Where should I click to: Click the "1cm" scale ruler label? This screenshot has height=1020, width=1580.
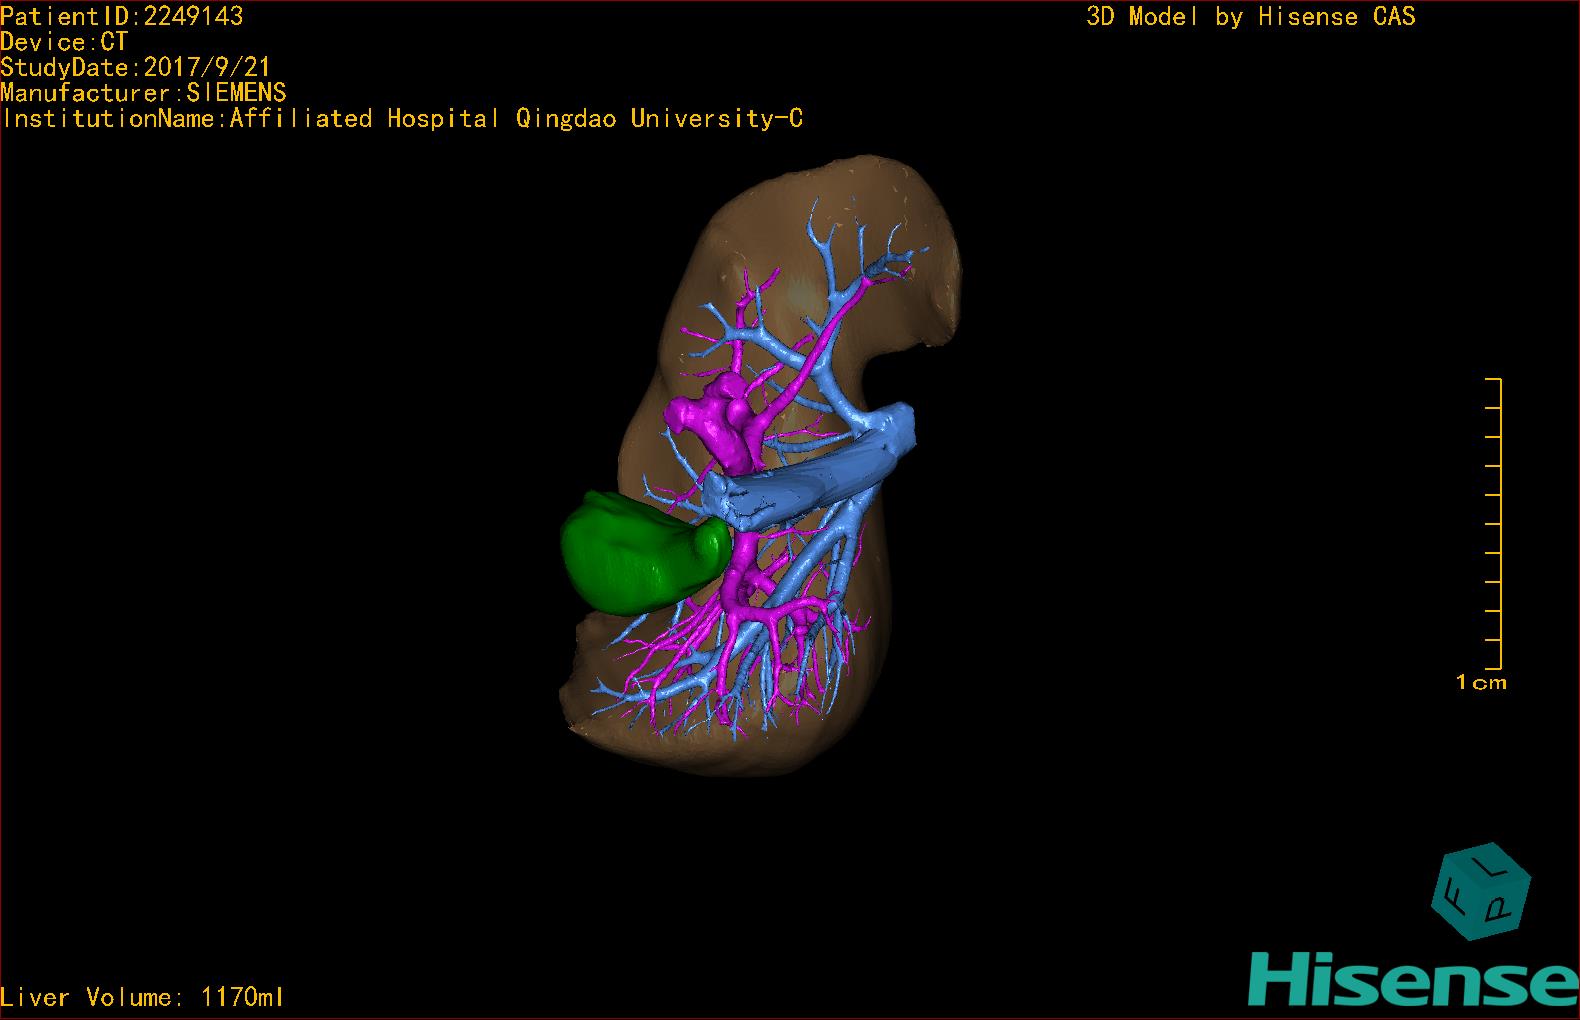(1481, 683)
